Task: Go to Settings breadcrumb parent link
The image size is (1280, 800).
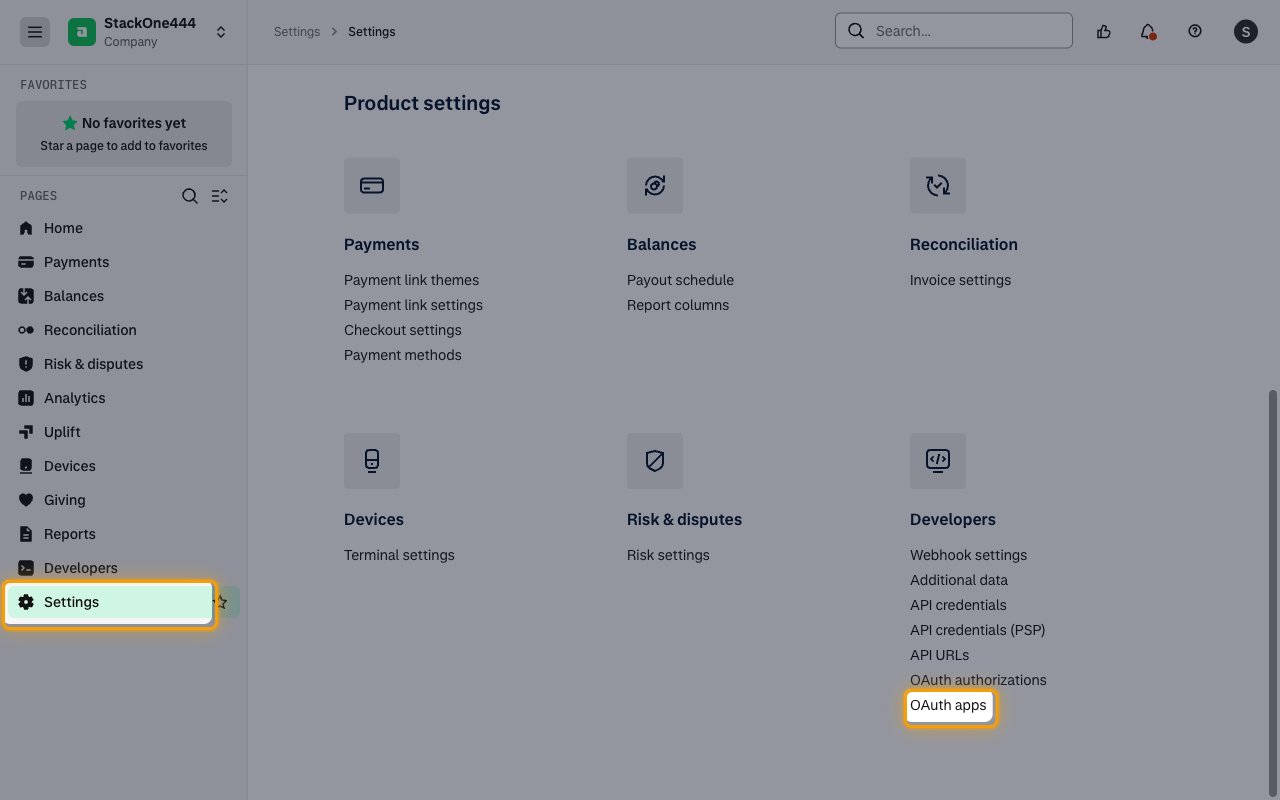Action: (x=297, y=32)
